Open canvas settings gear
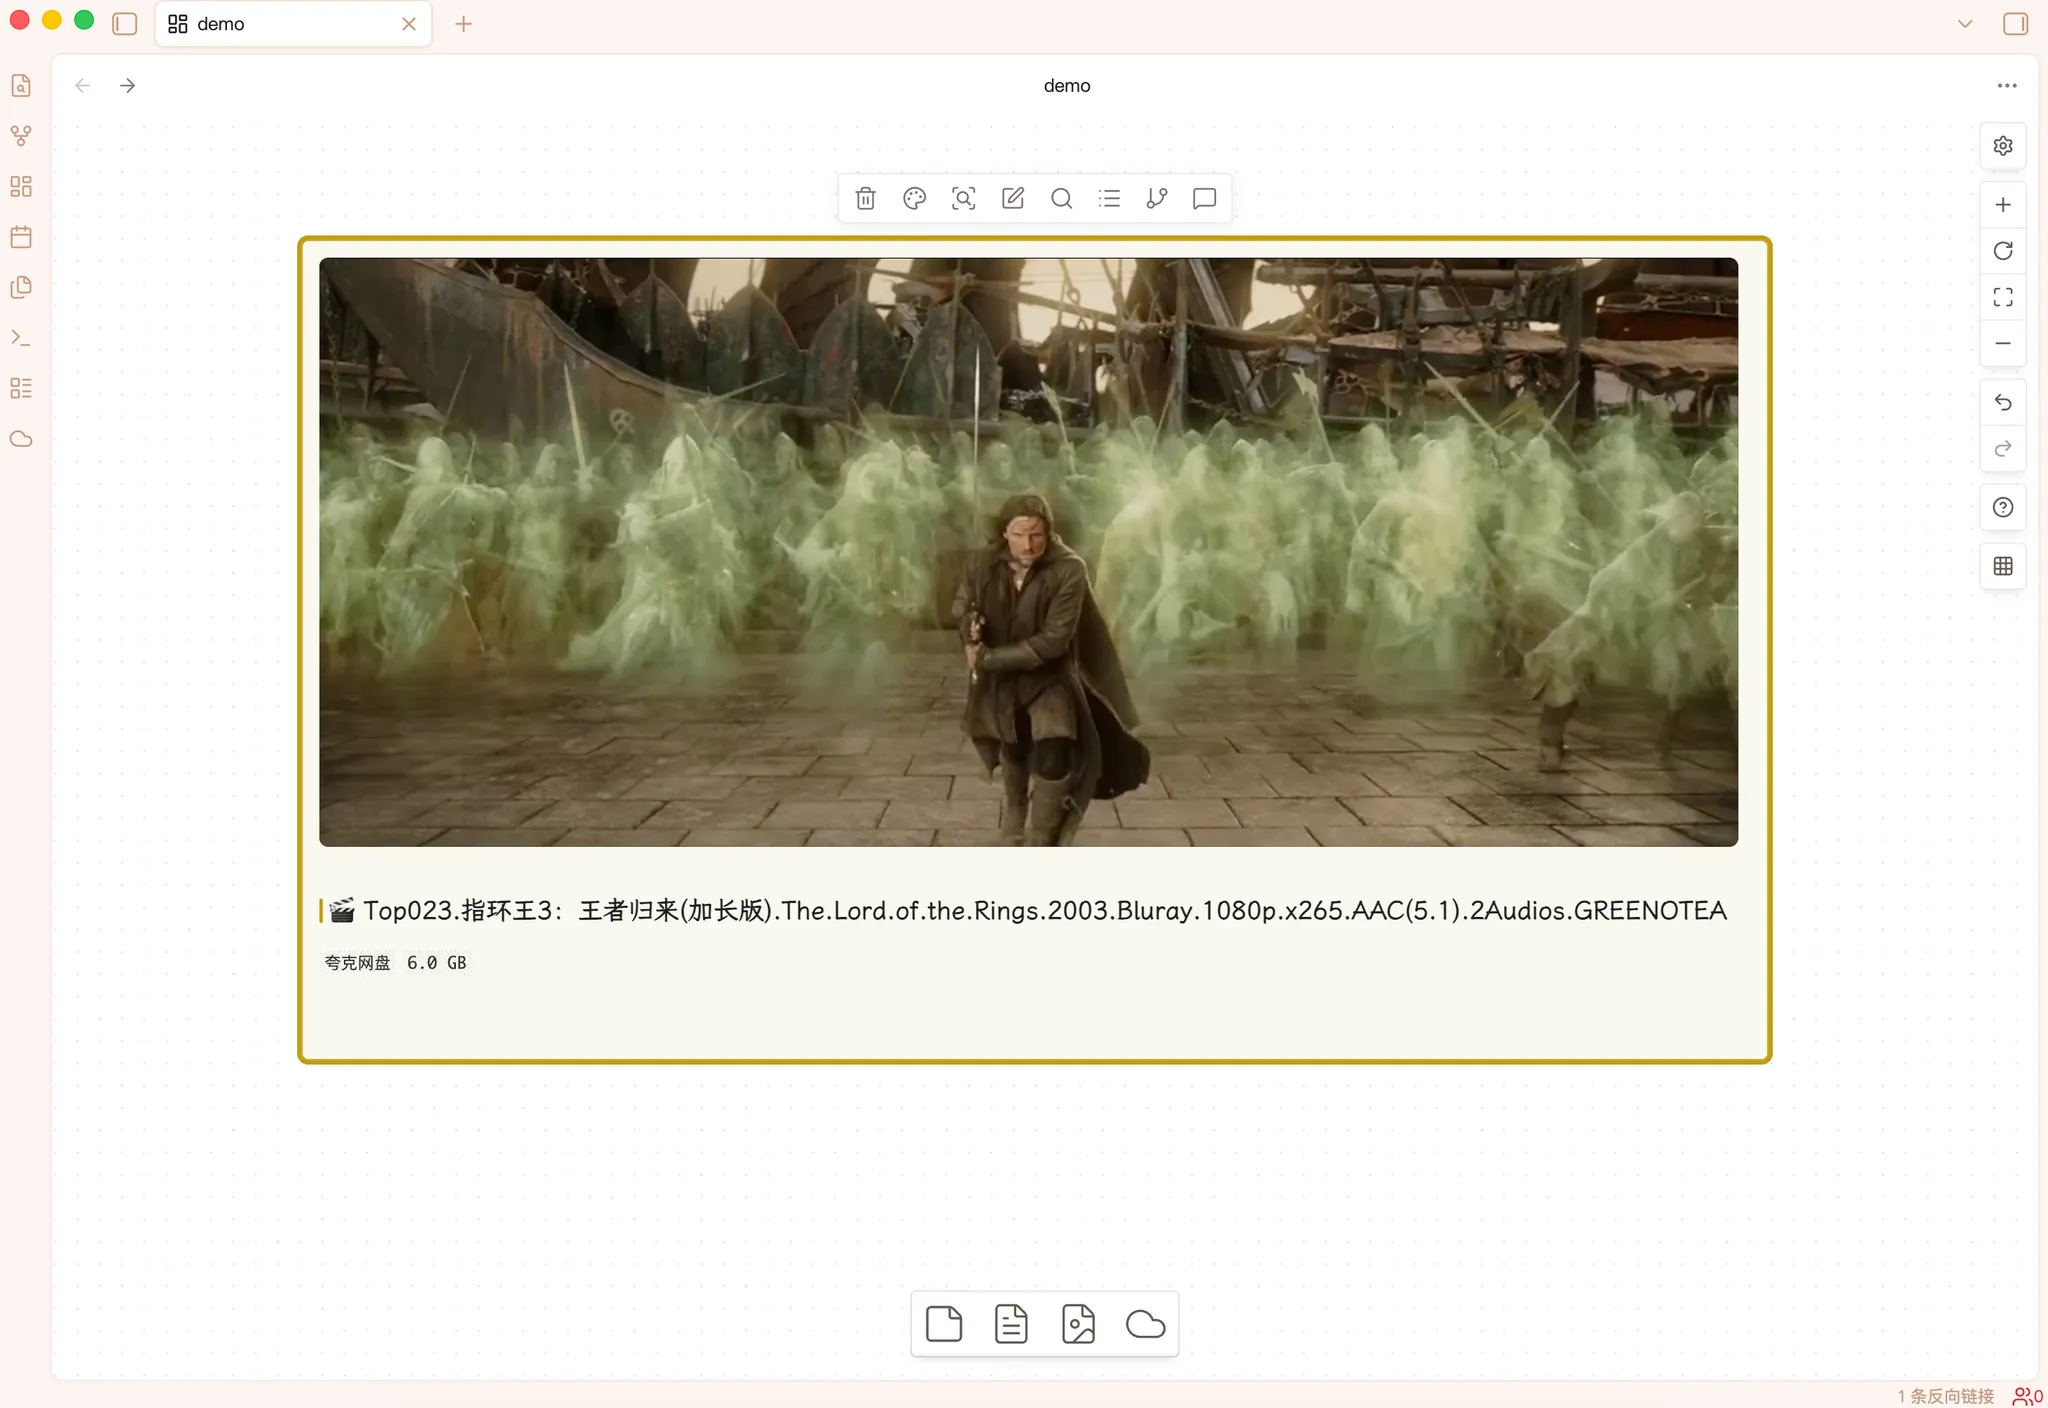Viewport: 2048px width, 1408px height. coord(2003,146)
